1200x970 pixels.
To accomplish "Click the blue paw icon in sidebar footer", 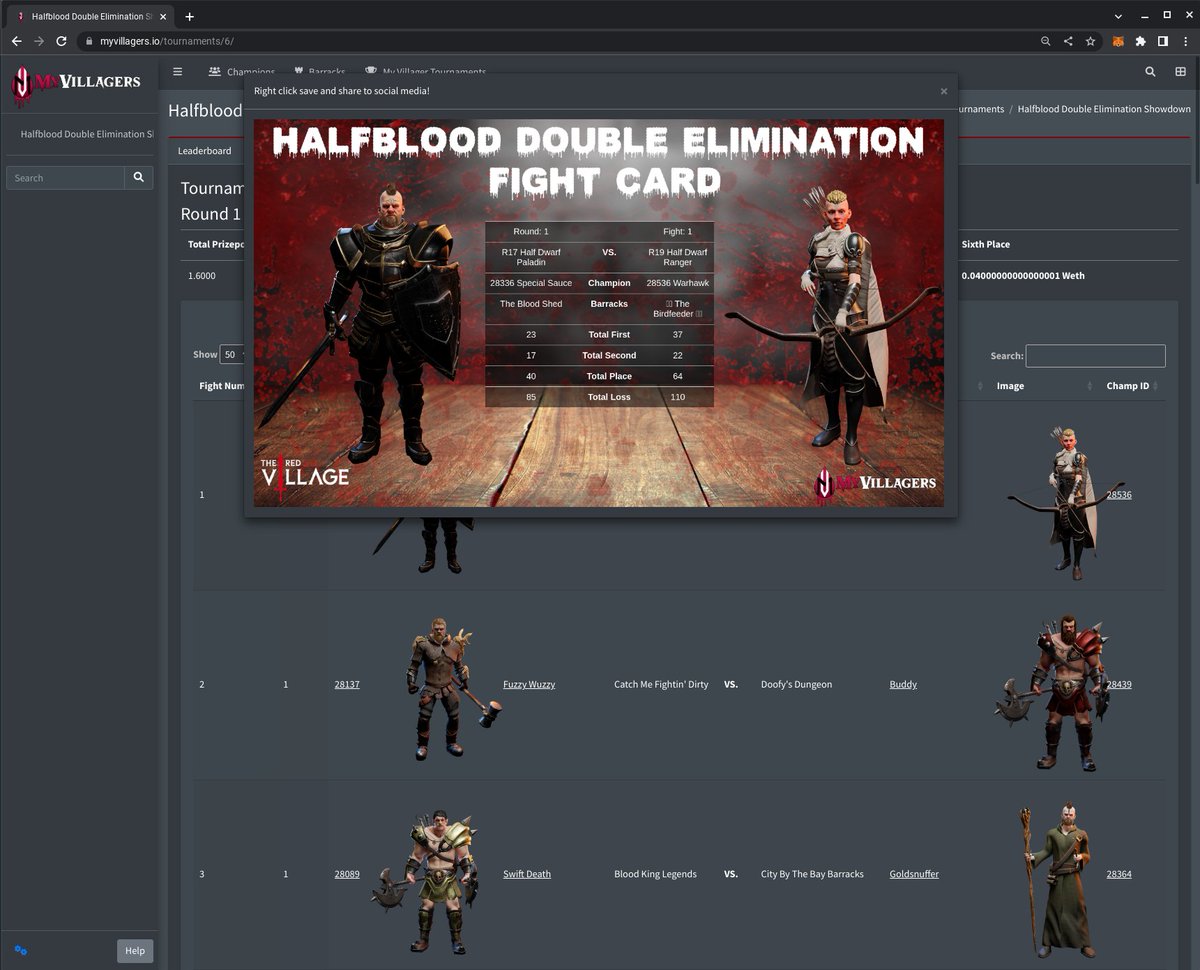I will pyautogui.click(x=21, y=950).
